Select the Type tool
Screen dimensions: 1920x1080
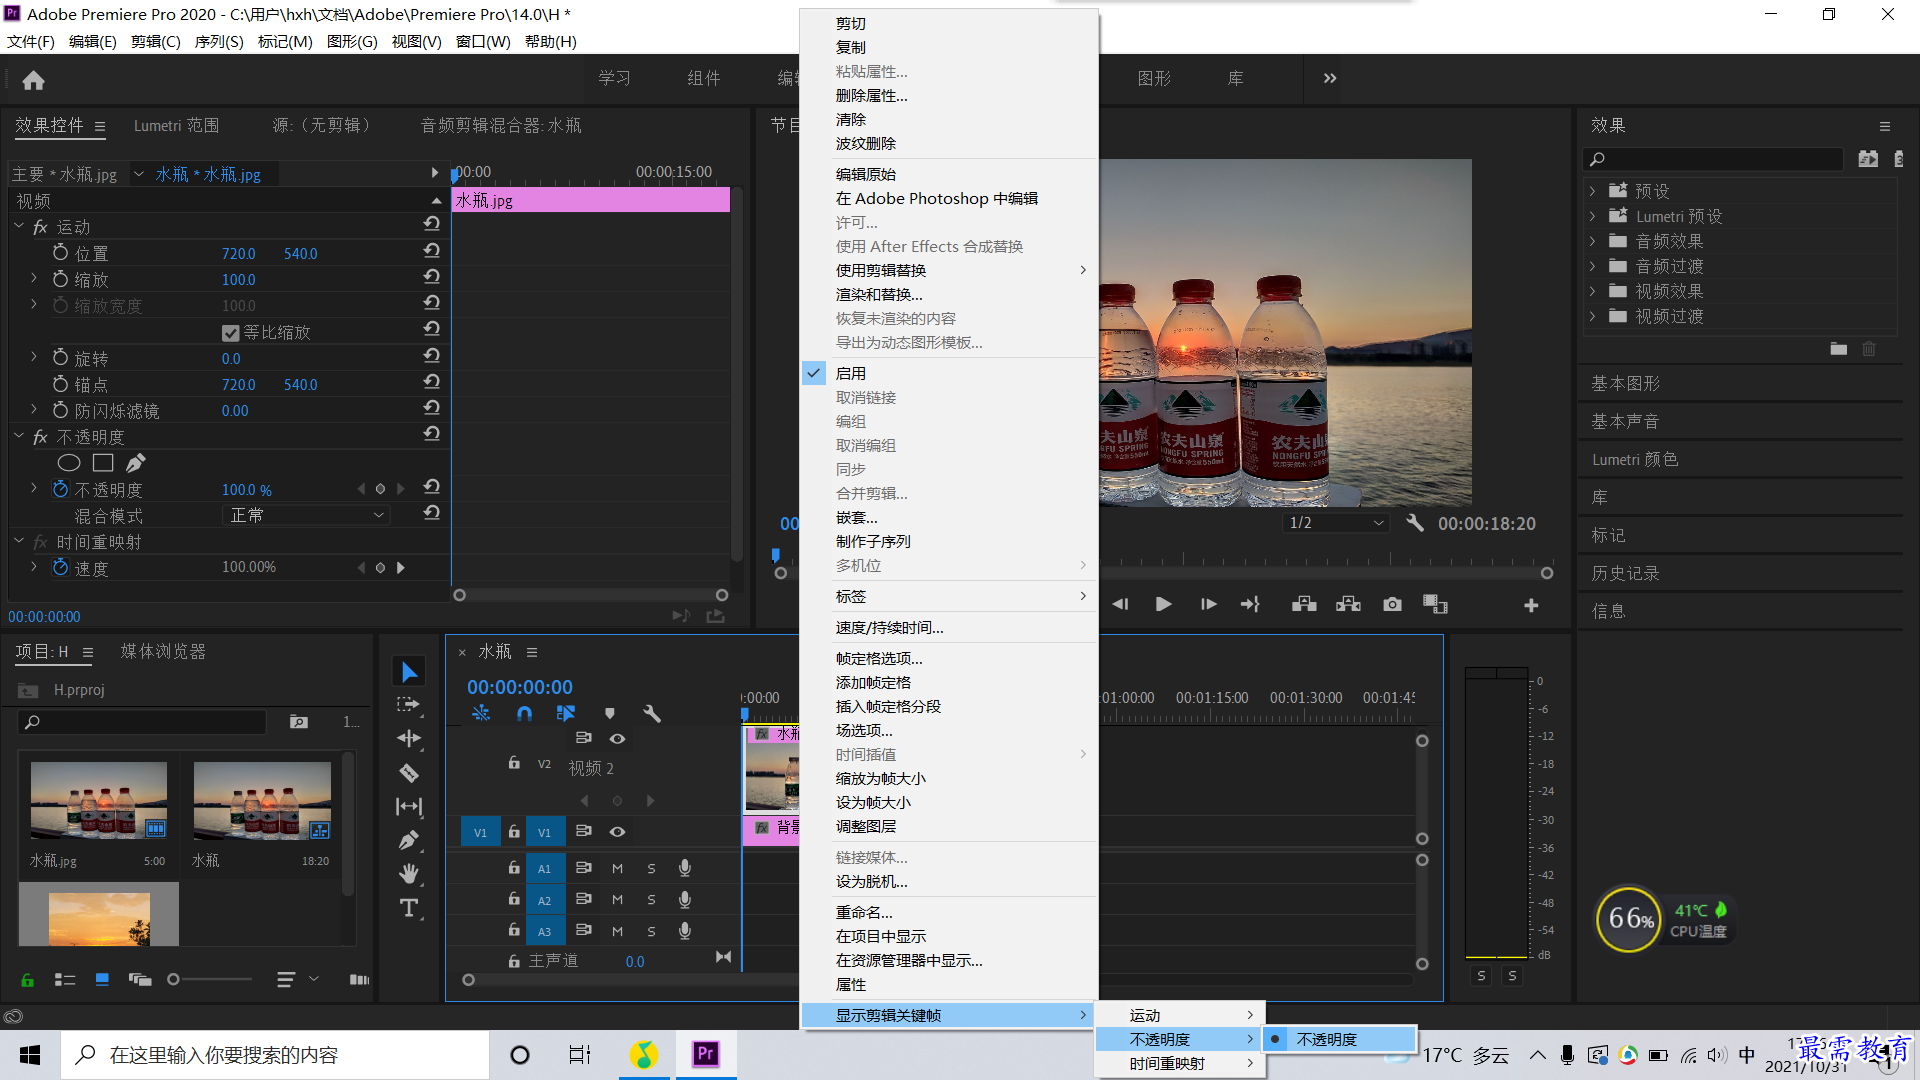pyautogui.click(x=409, y=908)
